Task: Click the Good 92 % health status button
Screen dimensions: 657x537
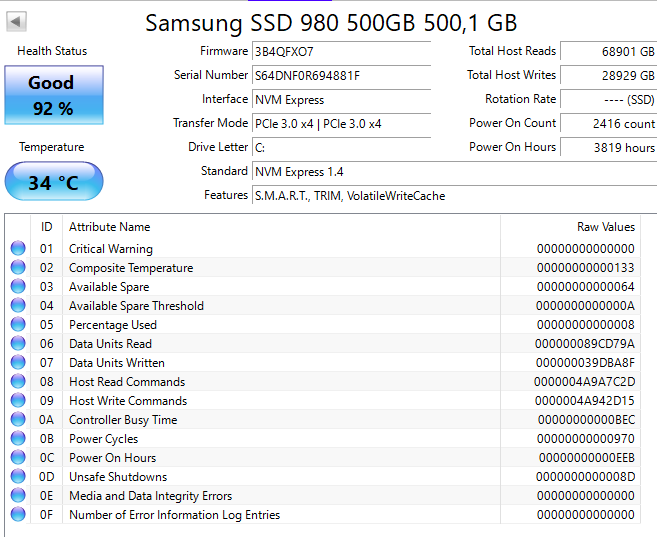Action: point(54,95)
